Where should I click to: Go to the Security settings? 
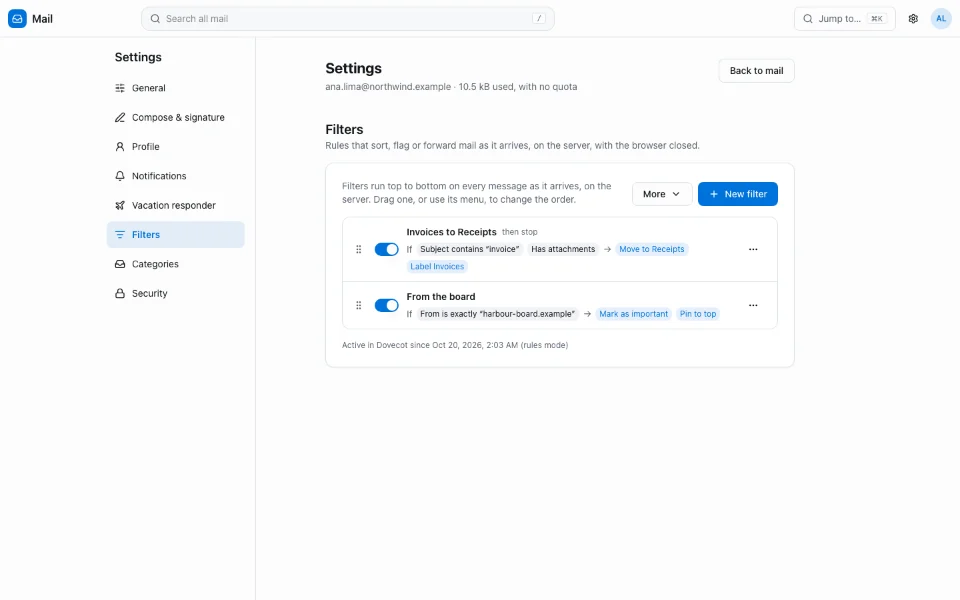[x=176, y=294]
